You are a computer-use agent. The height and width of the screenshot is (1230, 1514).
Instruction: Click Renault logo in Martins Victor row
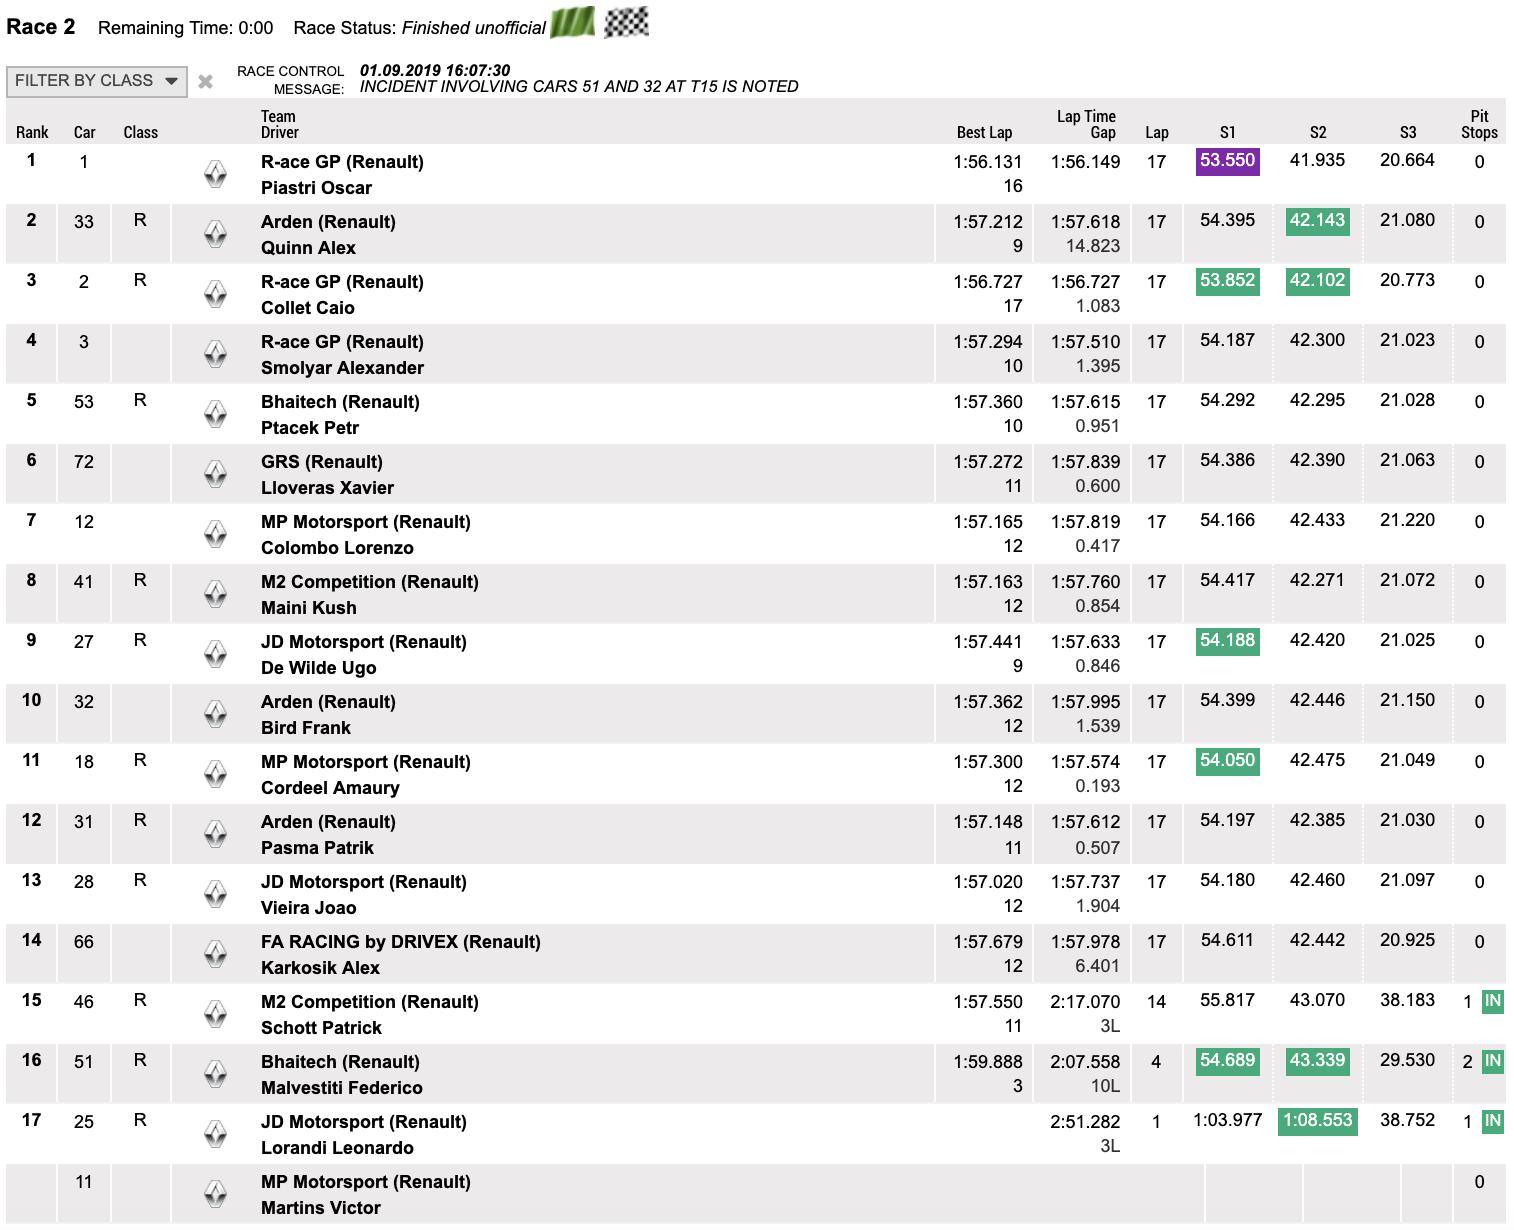(x=215, y=1194)
